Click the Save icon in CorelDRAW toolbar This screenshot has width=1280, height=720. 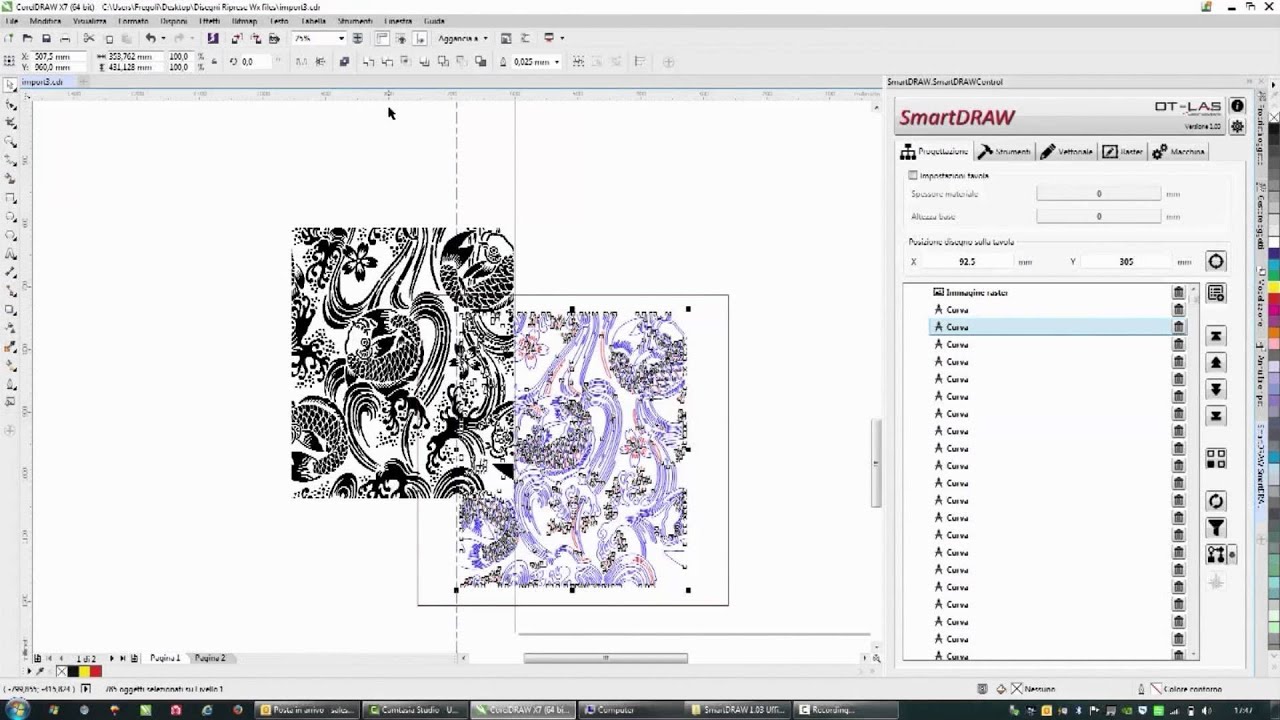[46, 39]
